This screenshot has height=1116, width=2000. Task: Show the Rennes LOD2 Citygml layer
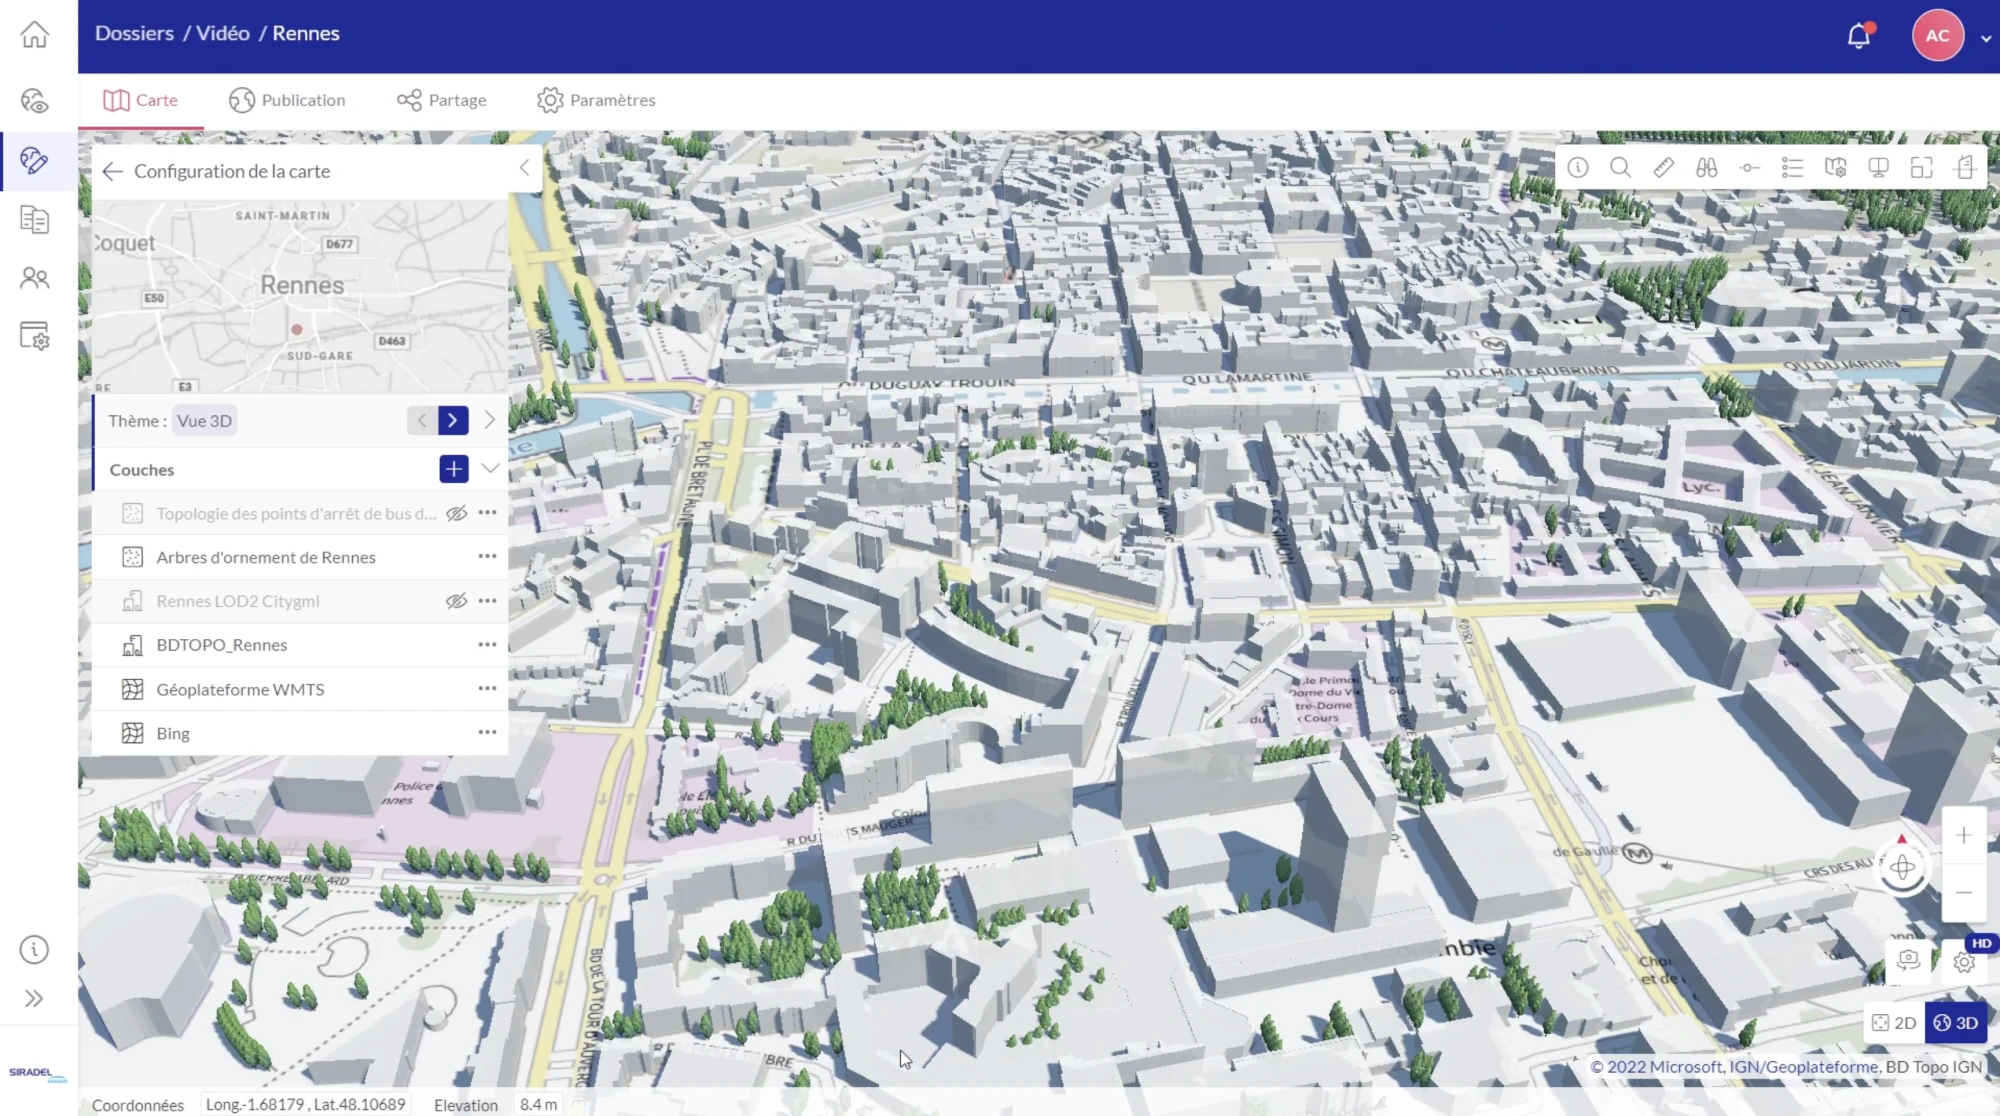(x=456, y=601)
